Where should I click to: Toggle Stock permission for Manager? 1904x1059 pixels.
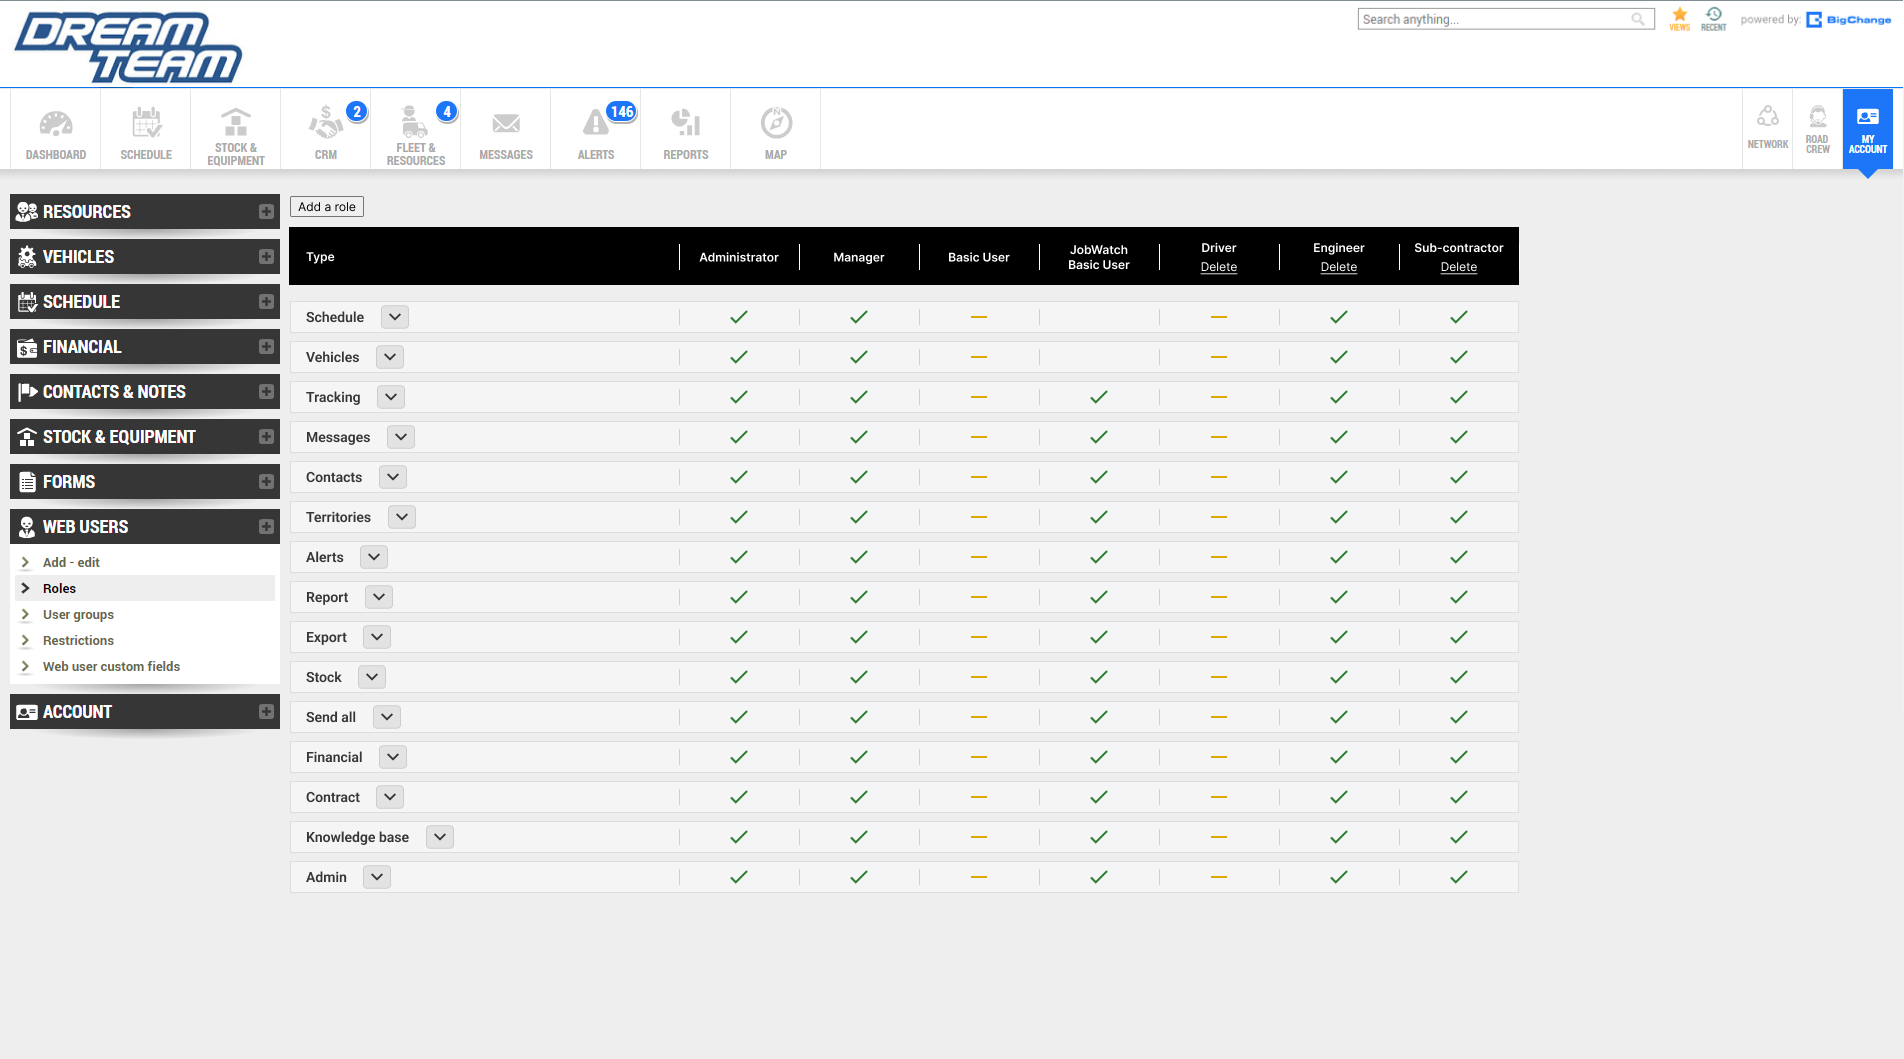(859, 677)
